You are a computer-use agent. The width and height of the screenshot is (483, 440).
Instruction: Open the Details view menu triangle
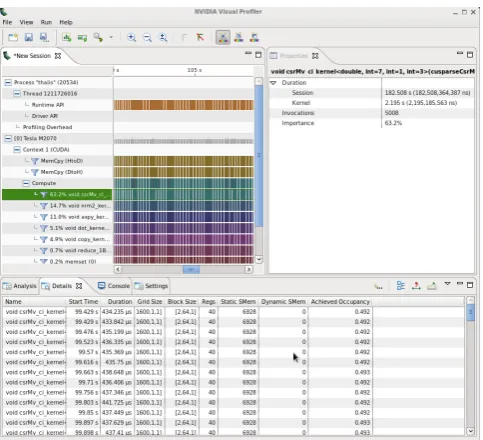(x=447, y=284)
